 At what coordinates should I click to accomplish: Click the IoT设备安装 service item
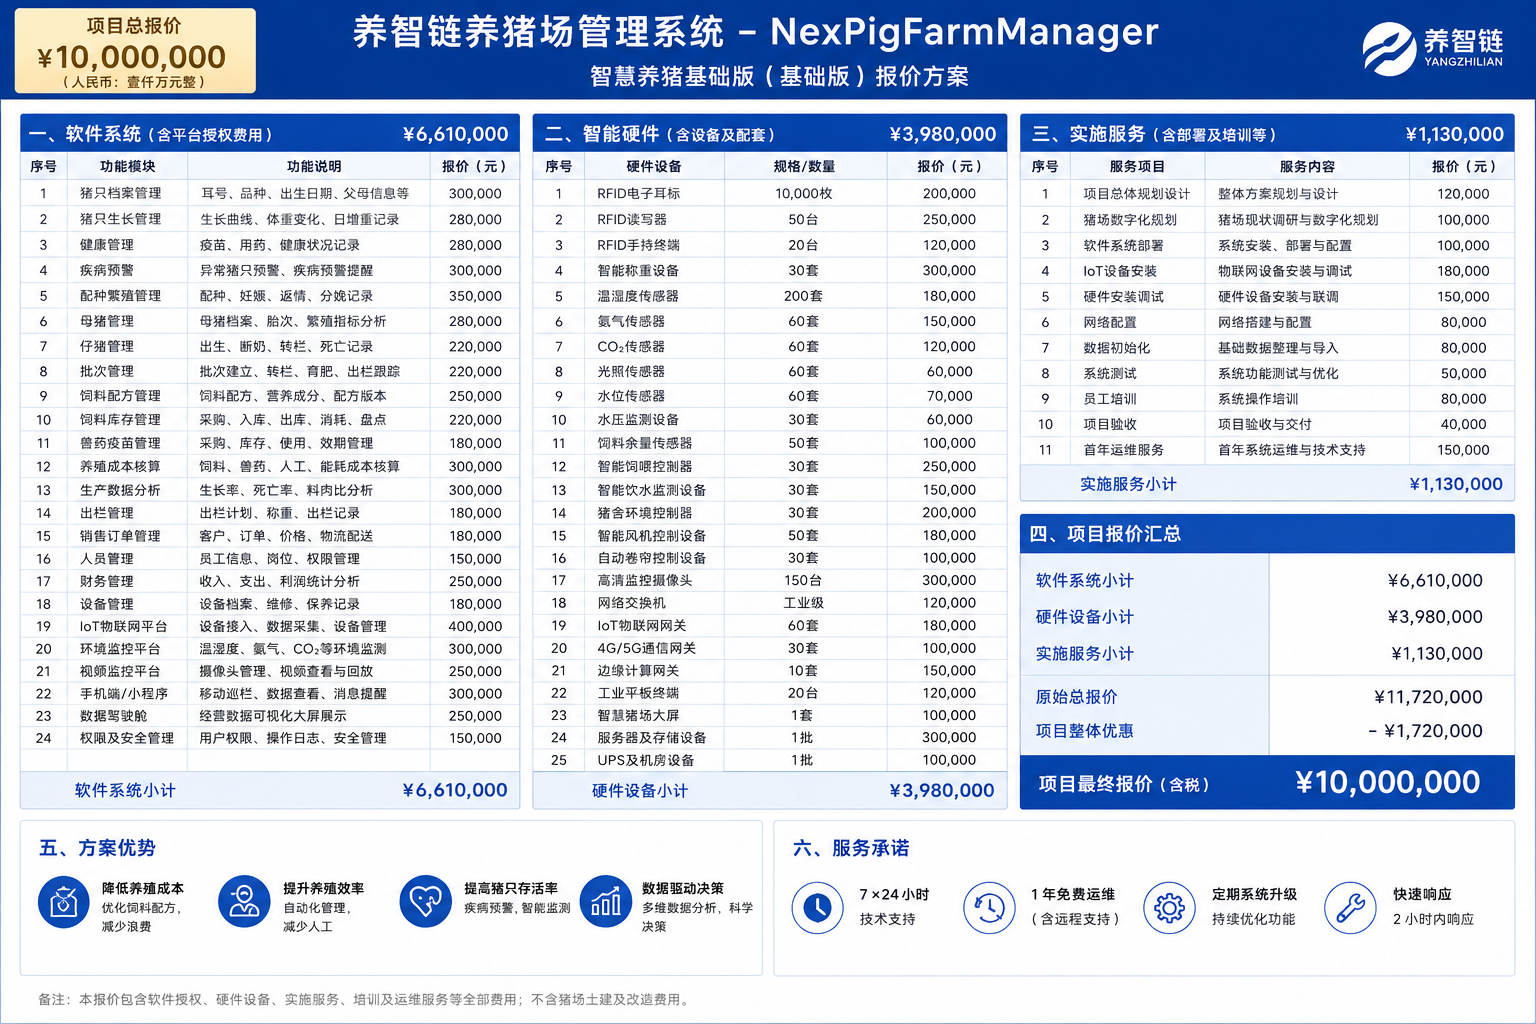click(x=1120, y=271)
